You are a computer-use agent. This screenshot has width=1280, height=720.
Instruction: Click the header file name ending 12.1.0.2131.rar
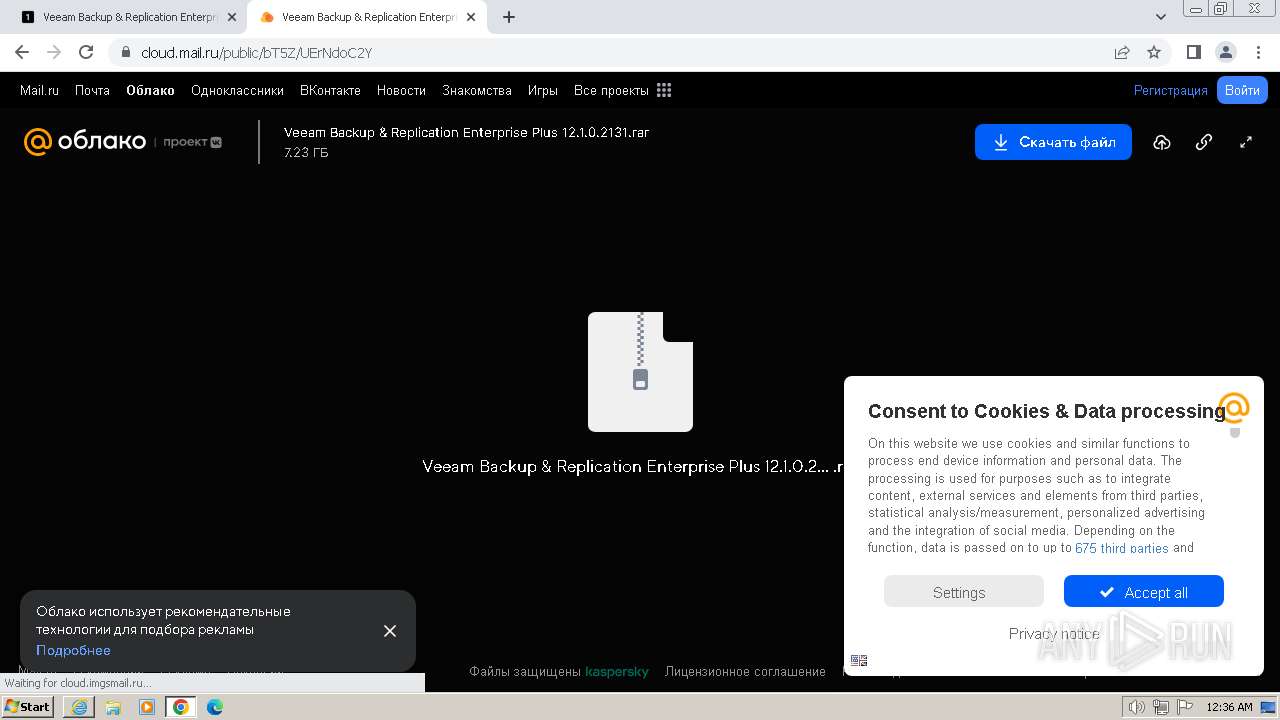(x=467, y=132)
